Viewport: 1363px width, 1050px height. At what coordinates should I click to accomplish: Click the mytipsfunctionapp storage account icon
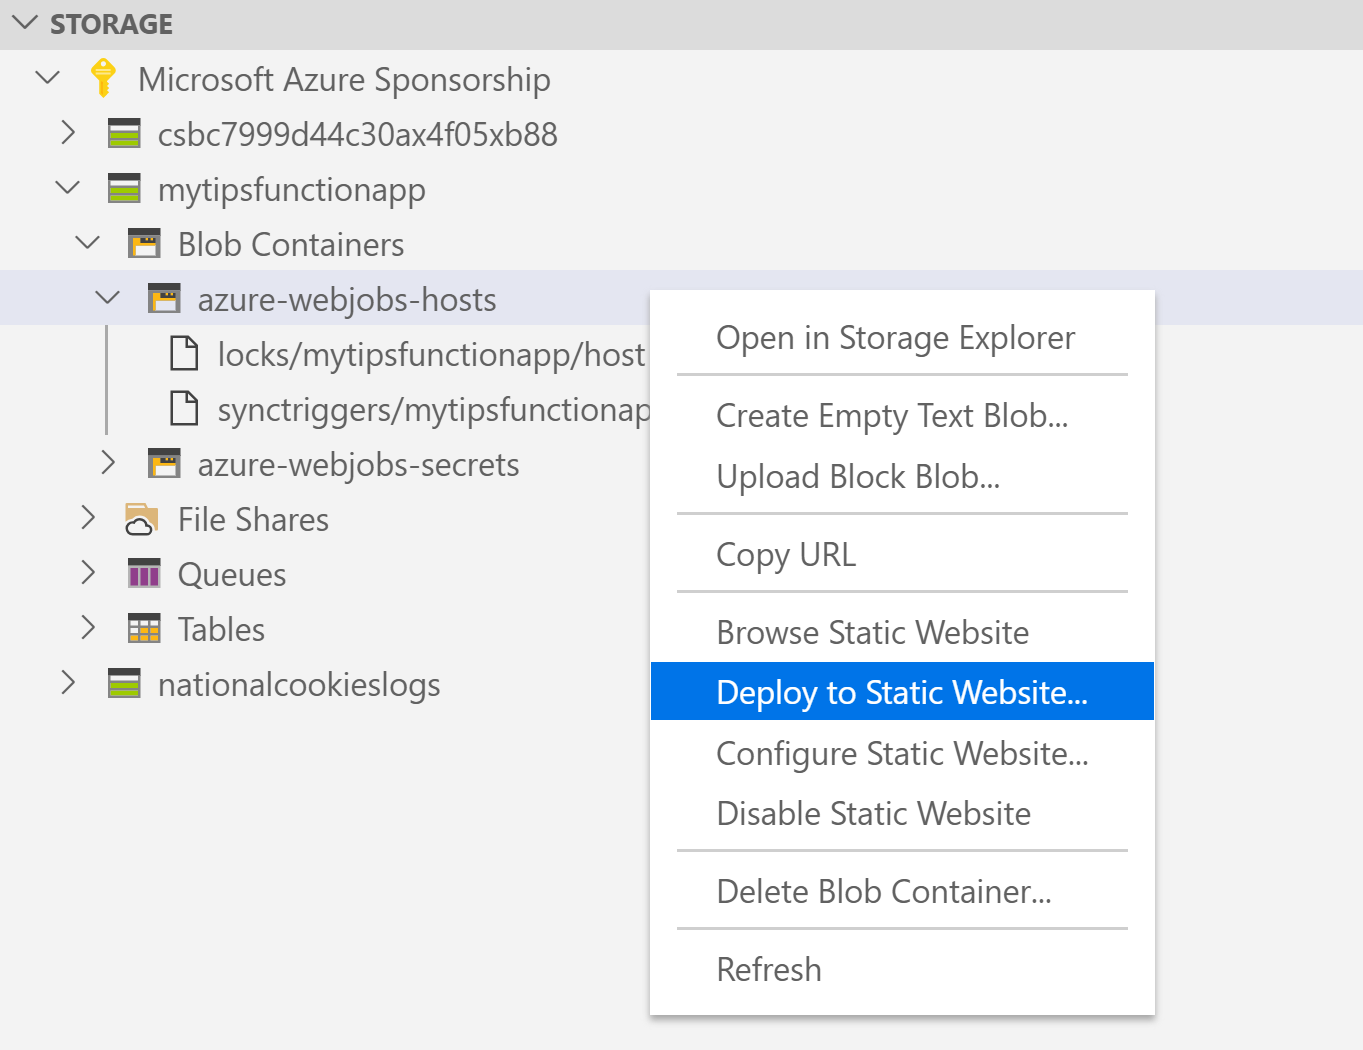tap(124, 188)
